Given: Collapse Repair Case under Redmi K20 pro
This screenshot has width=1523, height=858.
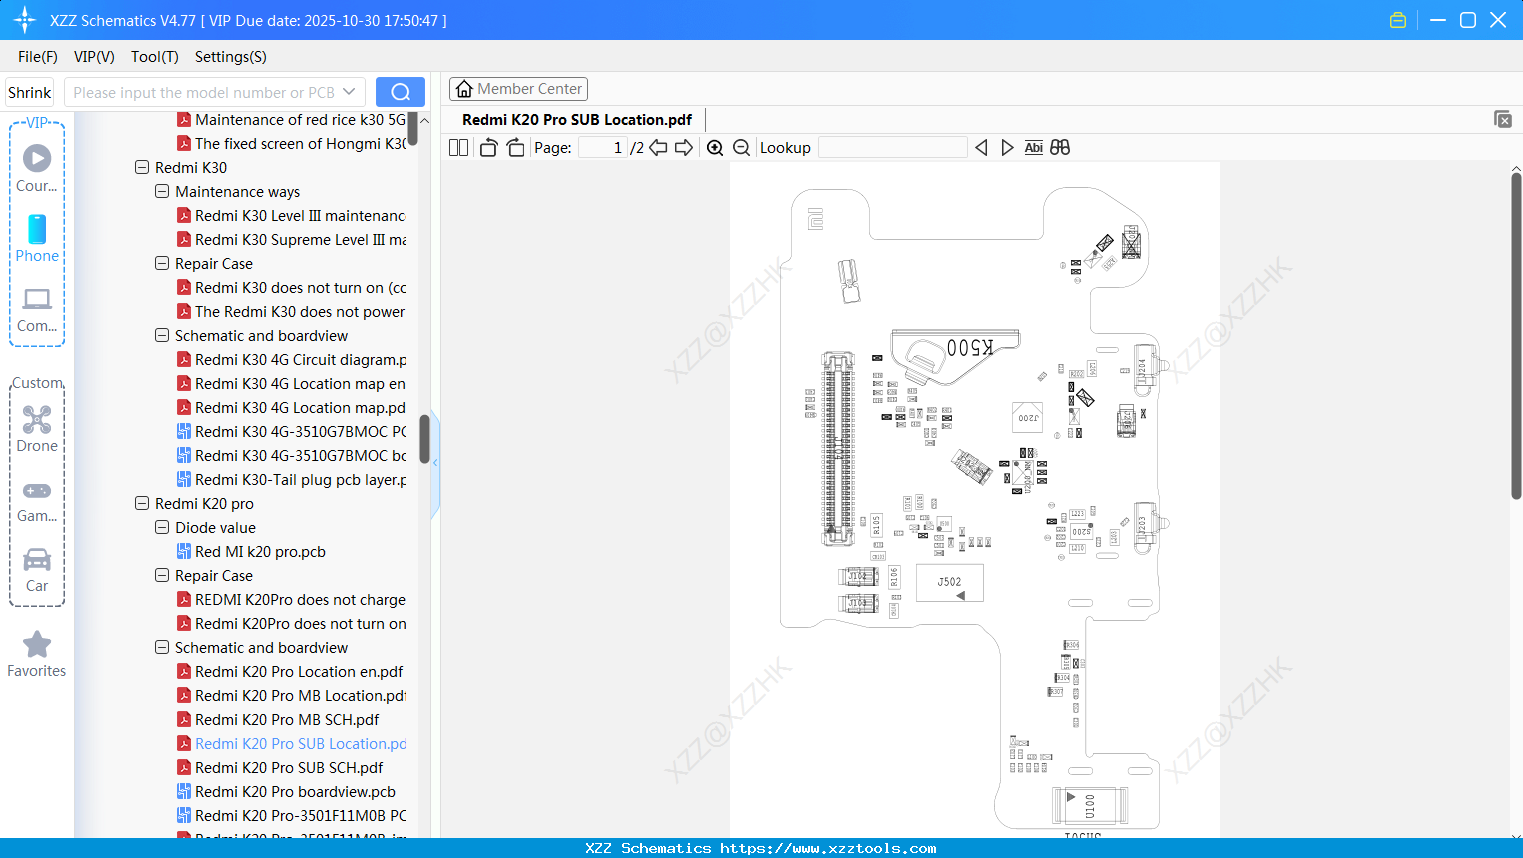Looking at the screenshot, I should (x=162, y=576).
